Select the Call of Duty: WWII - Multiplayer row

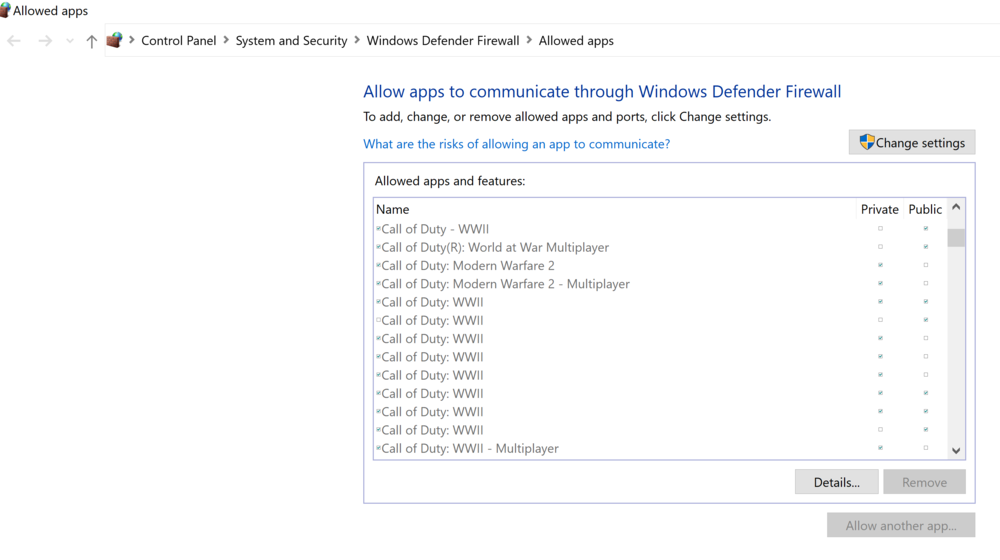pos(470,449)
